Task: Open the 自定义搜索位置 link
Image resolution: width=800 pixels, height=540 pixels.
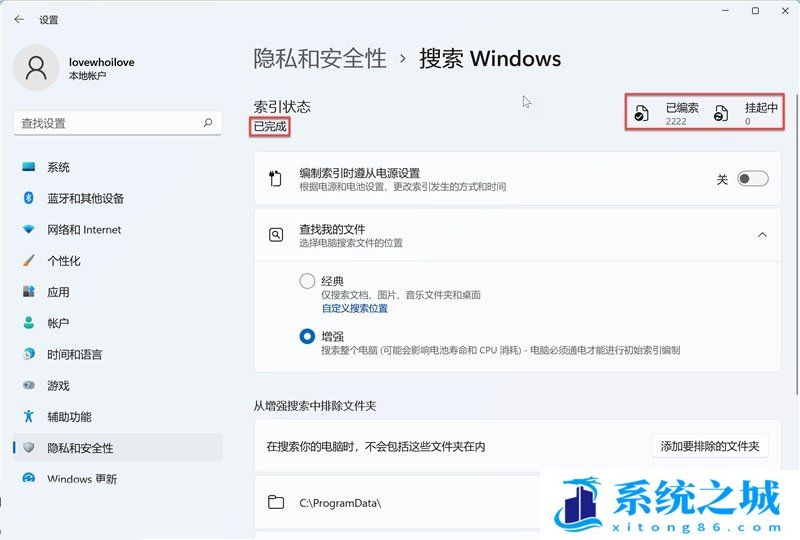Action: coord(355,308)
